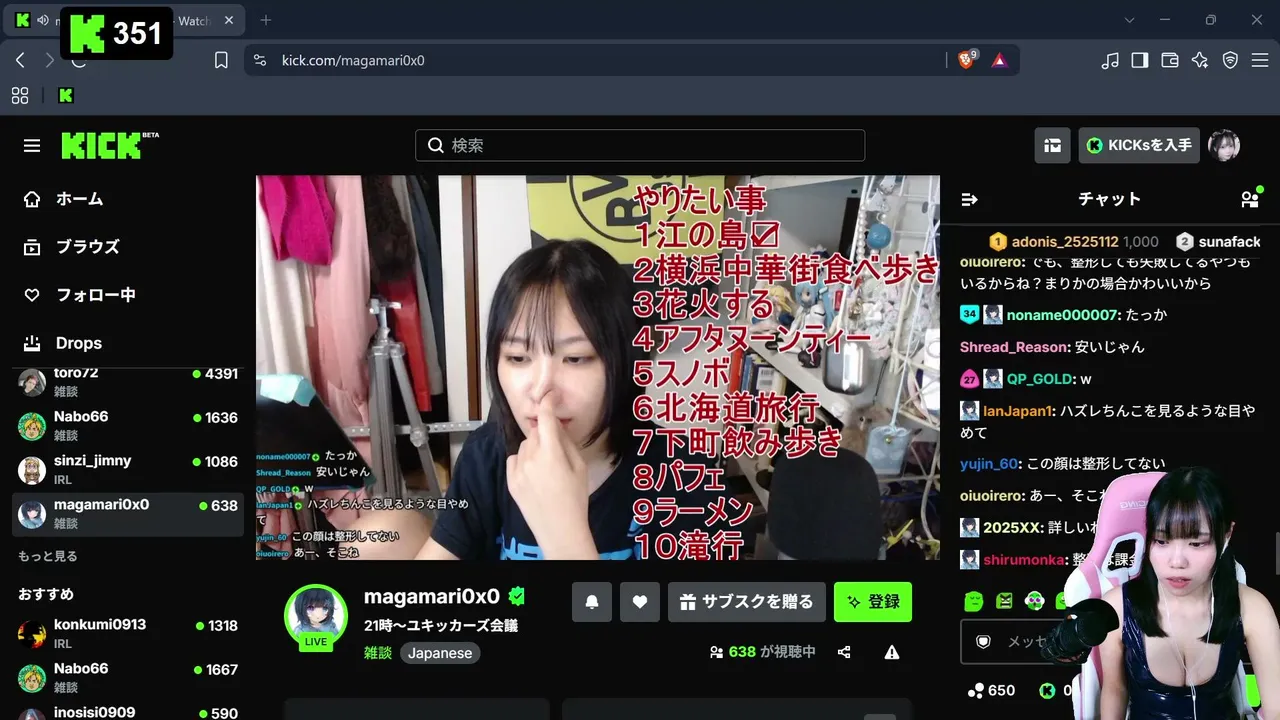
Task: Click username 2025XX in chat
Action: point(1014,527)
